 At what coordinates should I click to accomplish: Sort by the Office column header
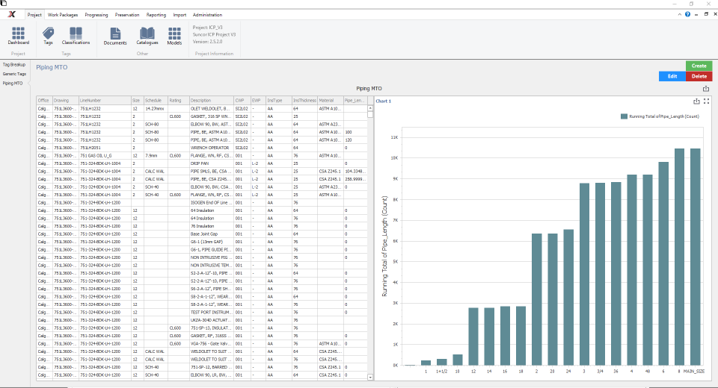click(x=44, y=100)
